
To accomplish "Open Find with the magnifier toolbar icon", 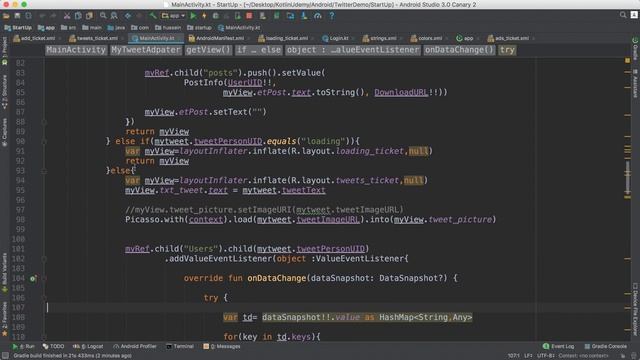I will 103,16.
